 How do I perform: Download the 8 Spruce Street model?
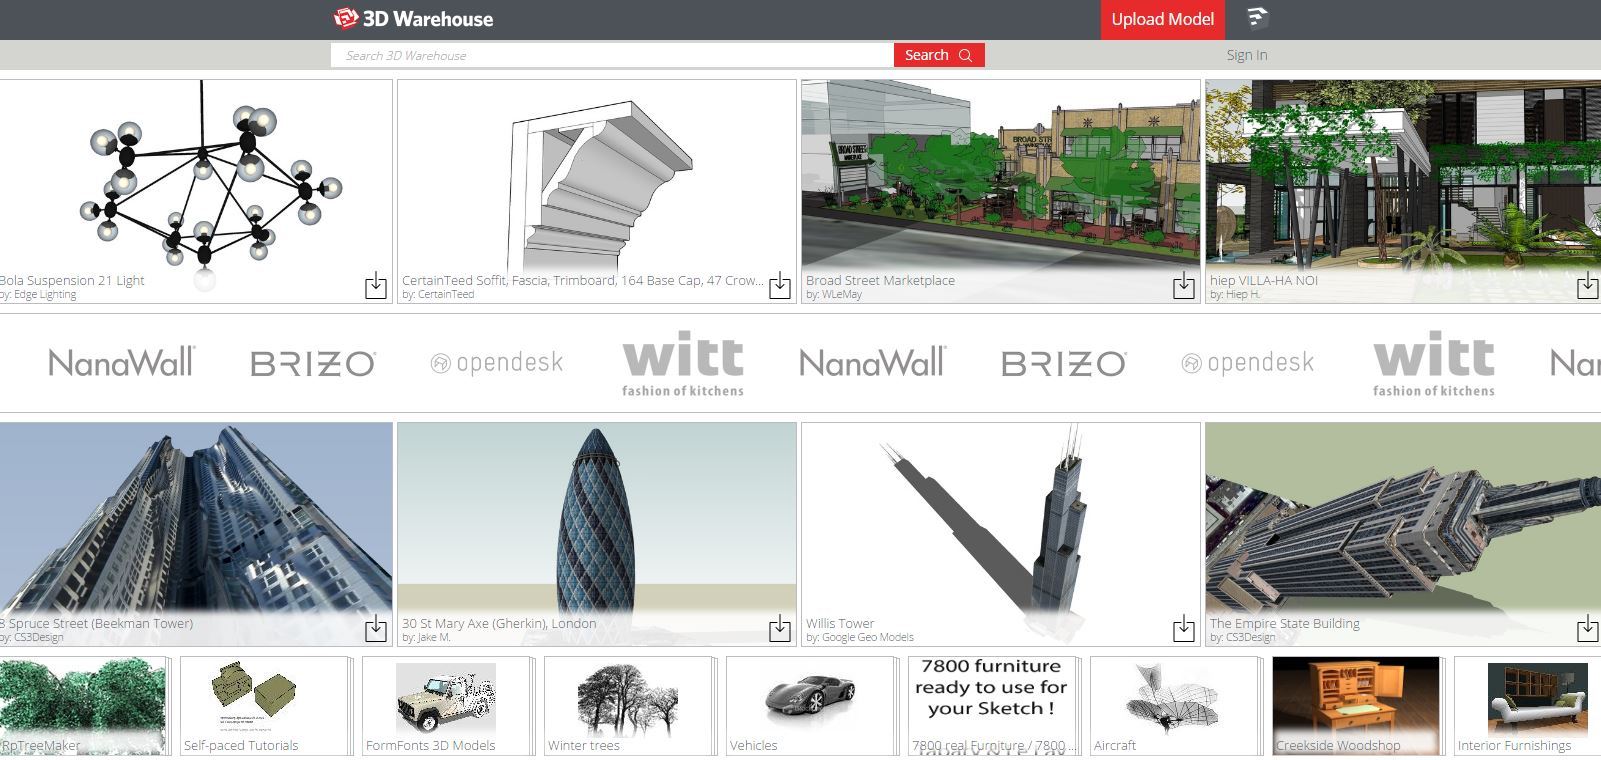[x=376, y=629]
